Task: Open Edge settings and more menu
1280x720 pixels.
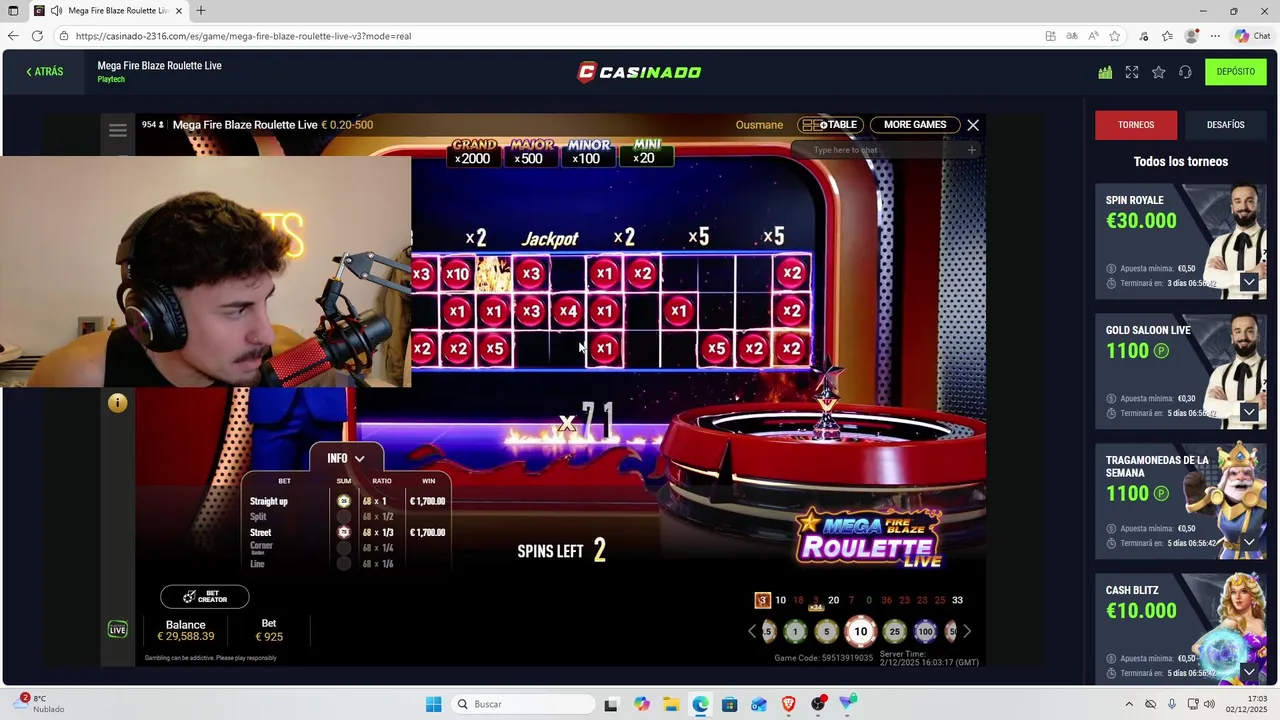Action: pos(1215,36)
